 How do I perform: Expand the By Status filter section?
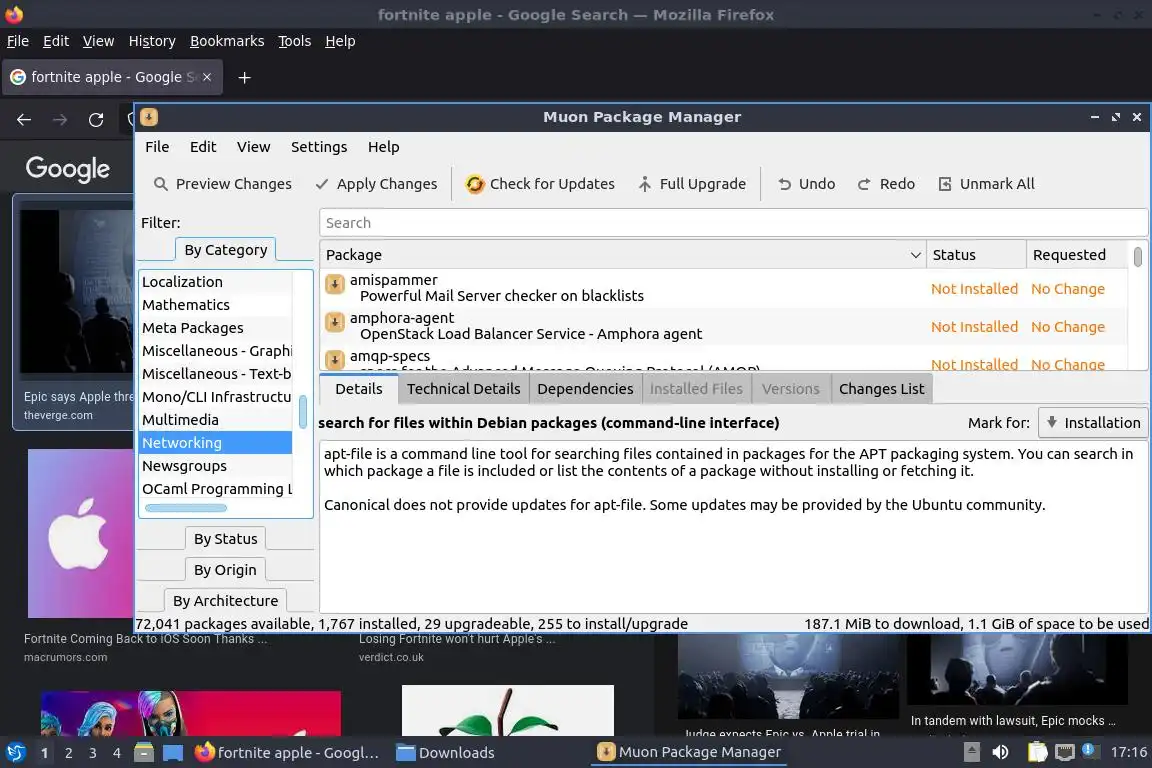[226, 539]
